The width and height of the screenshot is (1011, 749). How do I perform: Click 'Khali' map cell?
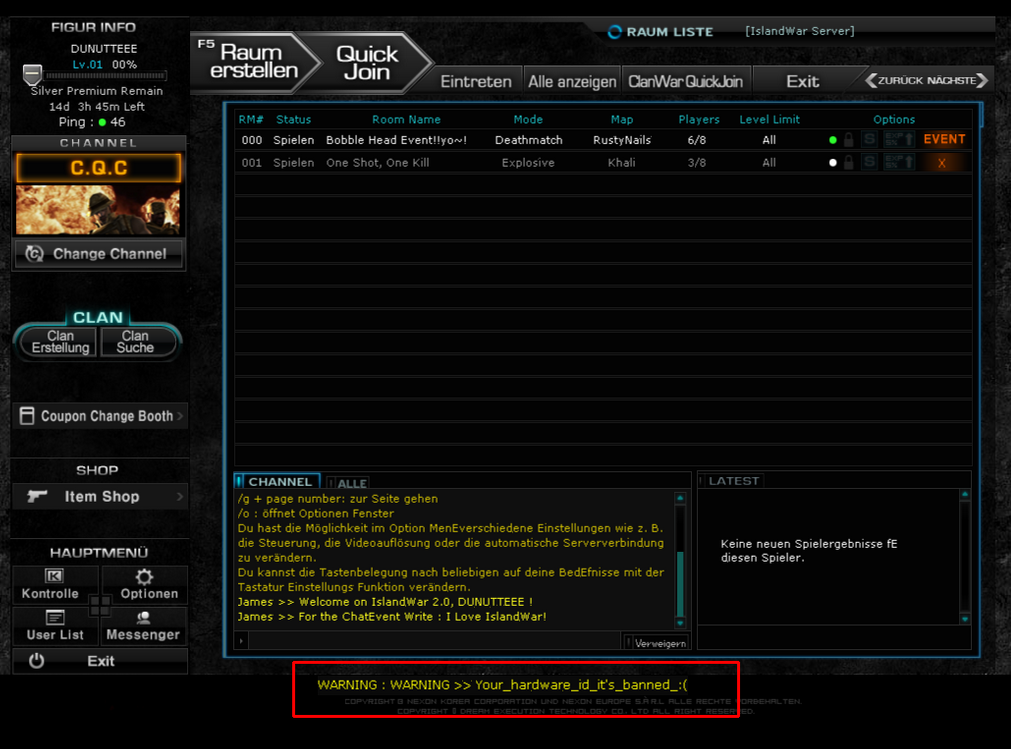pyautogui.click(x=622, y=162)
